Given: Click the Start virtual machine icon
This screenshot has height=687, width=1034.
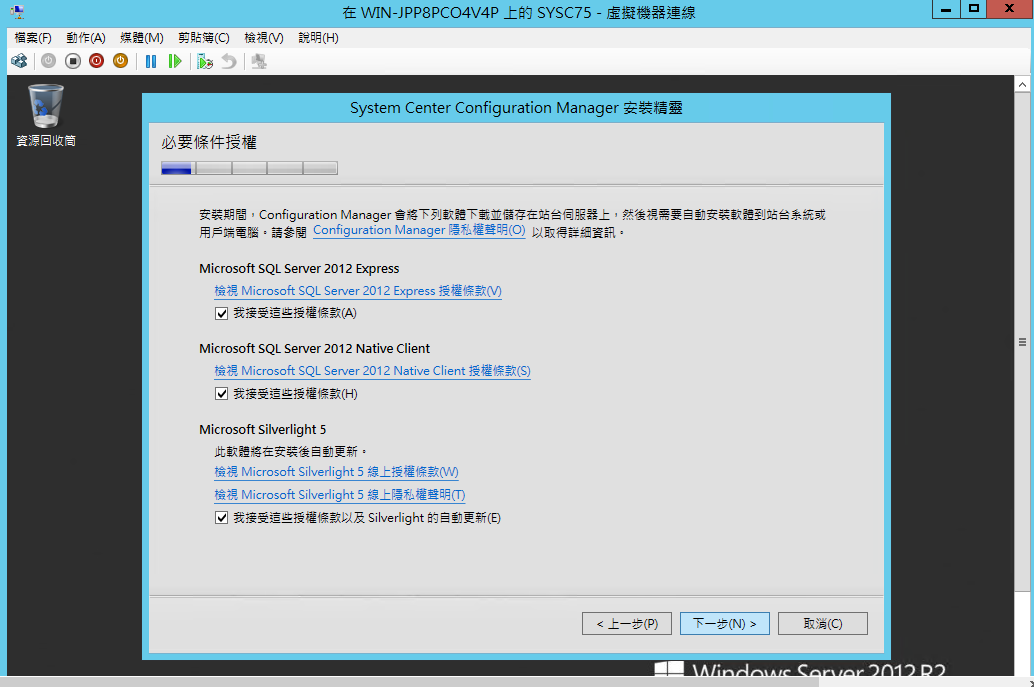Looking at the screenshot, I should click(x=48, y=61).
